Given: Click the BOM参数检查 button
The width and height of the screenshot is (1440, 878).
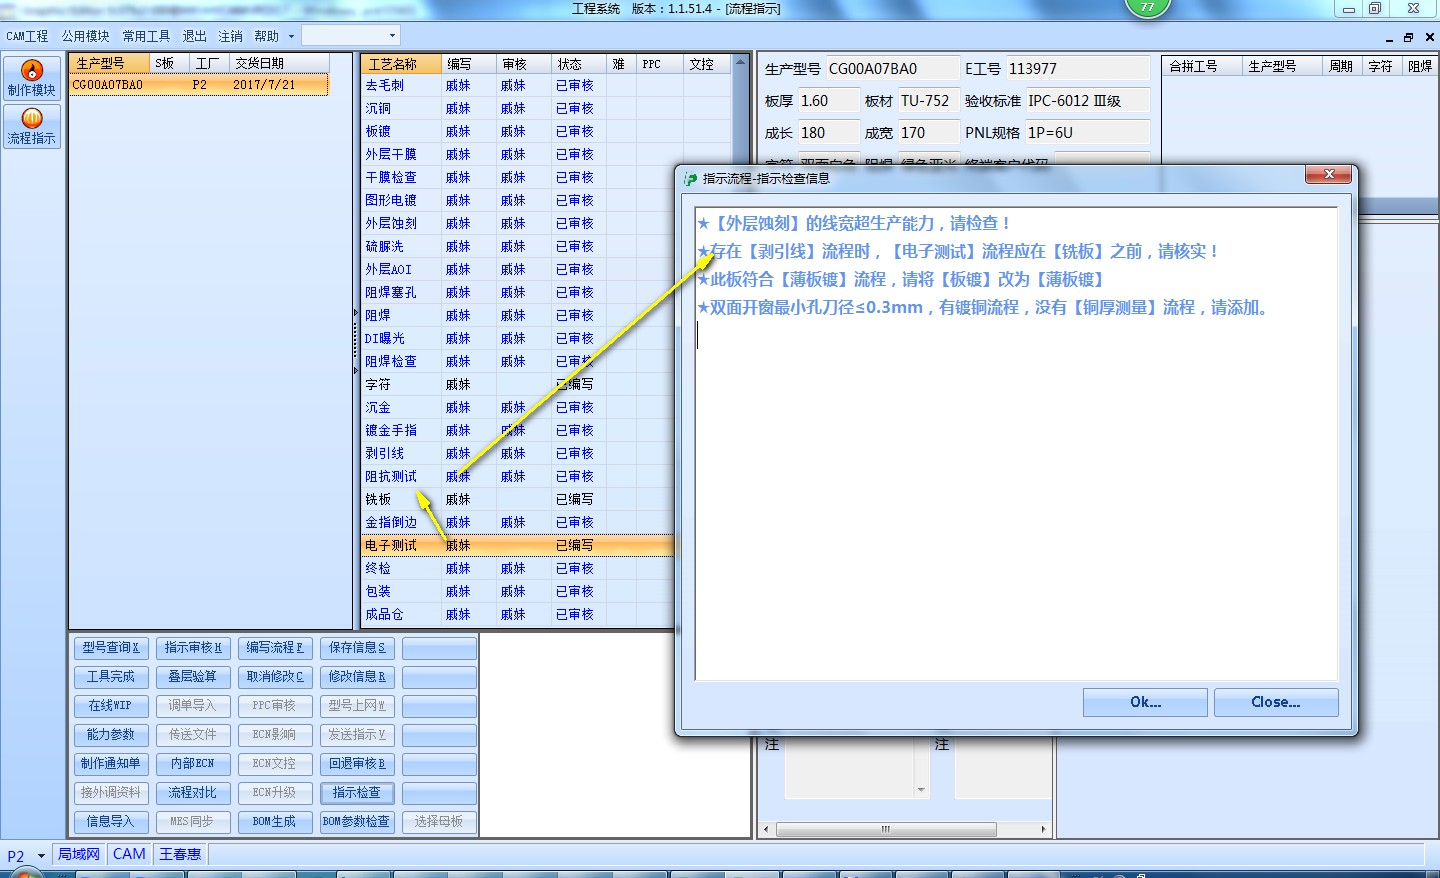Looking at the screenshot, I should (357, 822).
